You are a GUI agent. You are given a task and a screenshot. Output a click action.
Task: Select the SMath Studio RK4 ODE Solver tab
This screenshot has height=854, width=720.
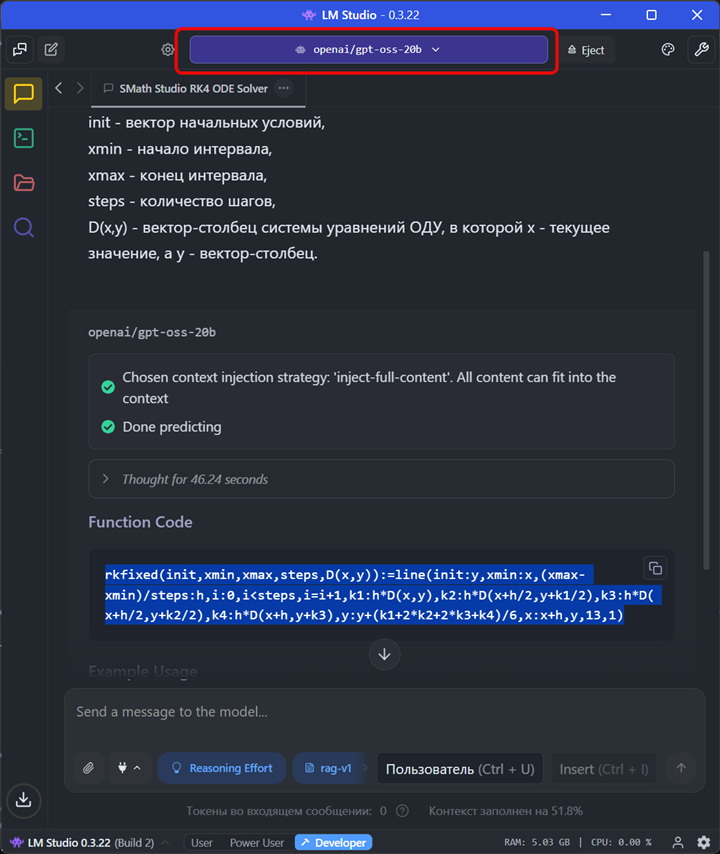(193, 88)
